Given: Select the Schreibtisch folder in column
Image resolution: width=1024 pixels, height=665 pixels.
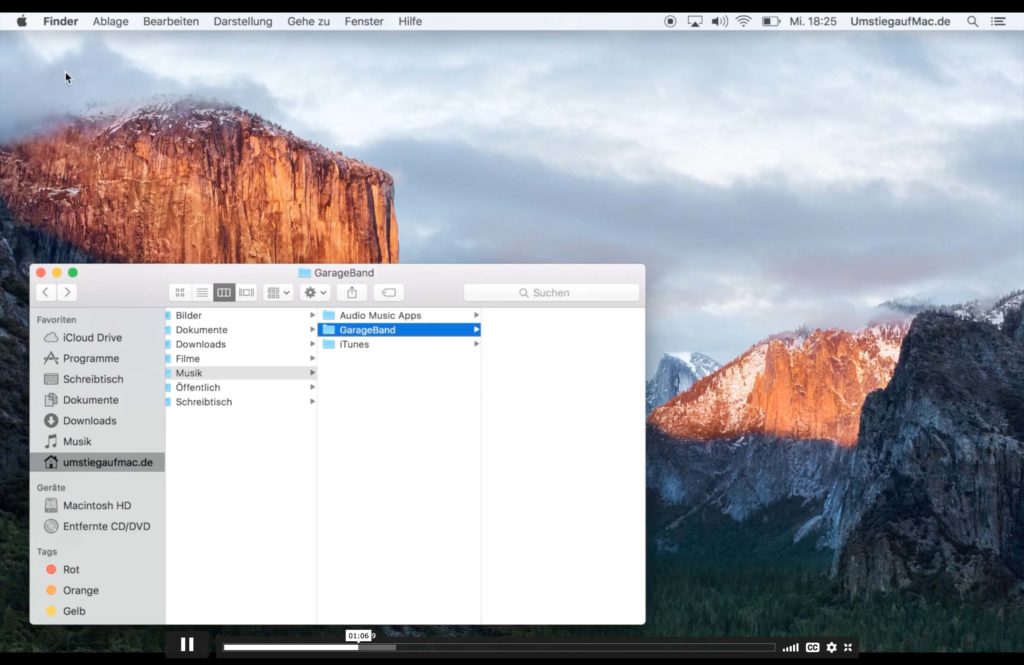Looking at the screenshot, I should point(241,402).
